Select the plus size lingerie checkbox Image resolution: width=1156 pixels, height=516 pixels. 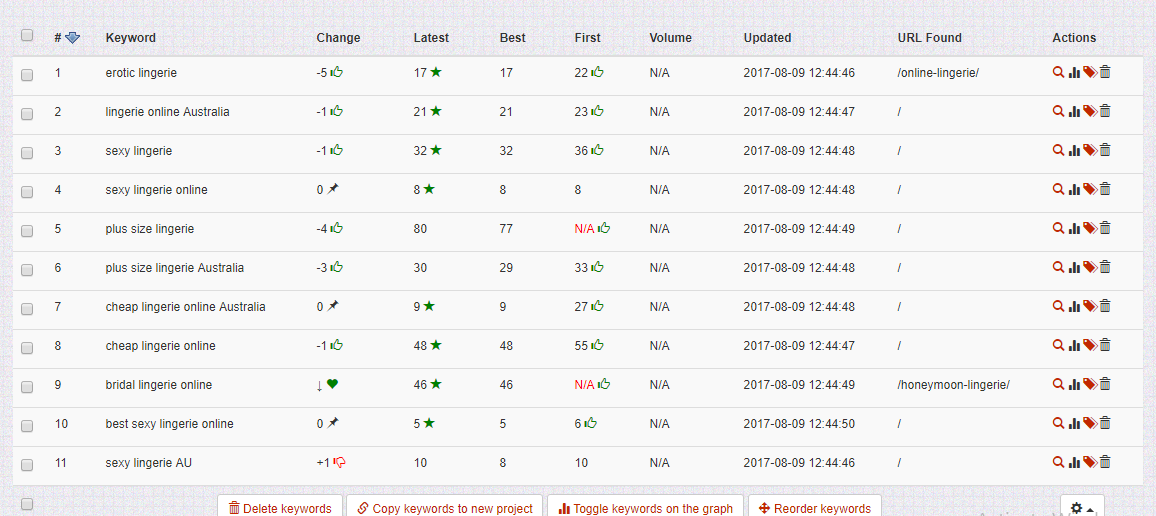27,231
